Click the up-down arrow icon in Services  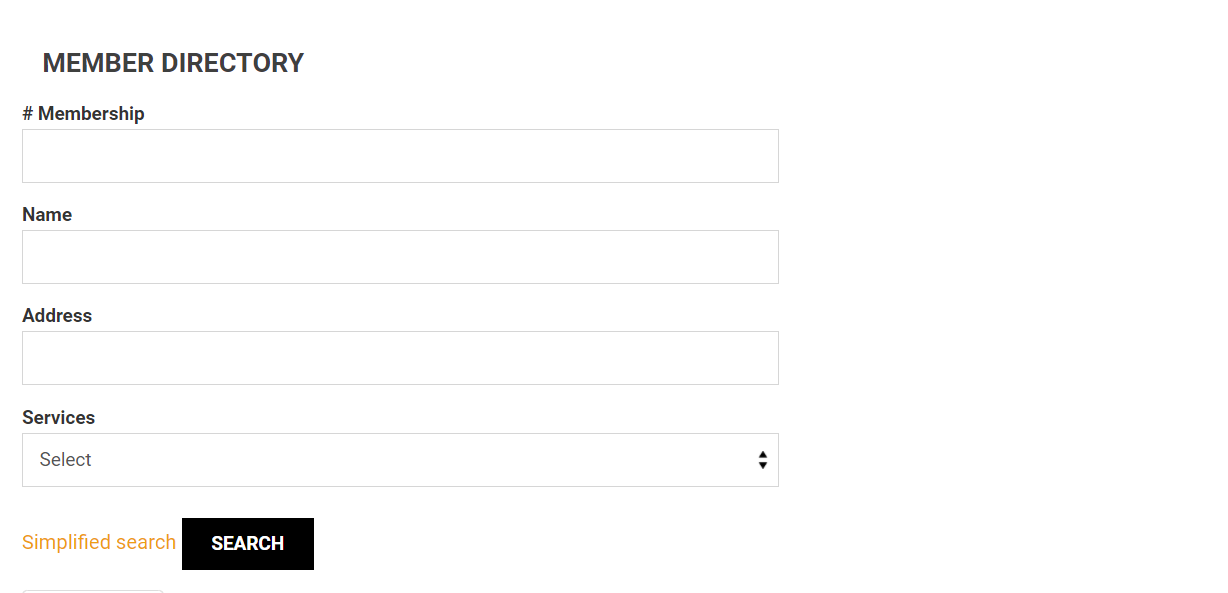pyautogui.click(x=763, y=460)
